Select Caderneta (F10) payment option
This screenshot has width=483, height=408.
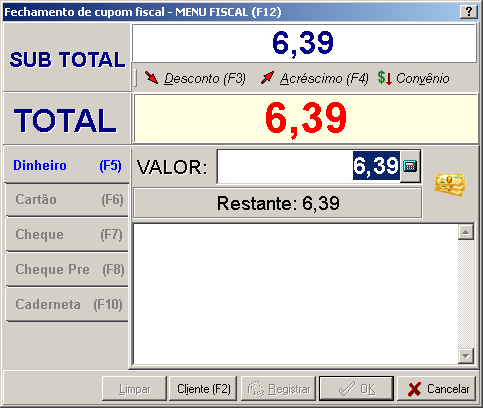67,304
